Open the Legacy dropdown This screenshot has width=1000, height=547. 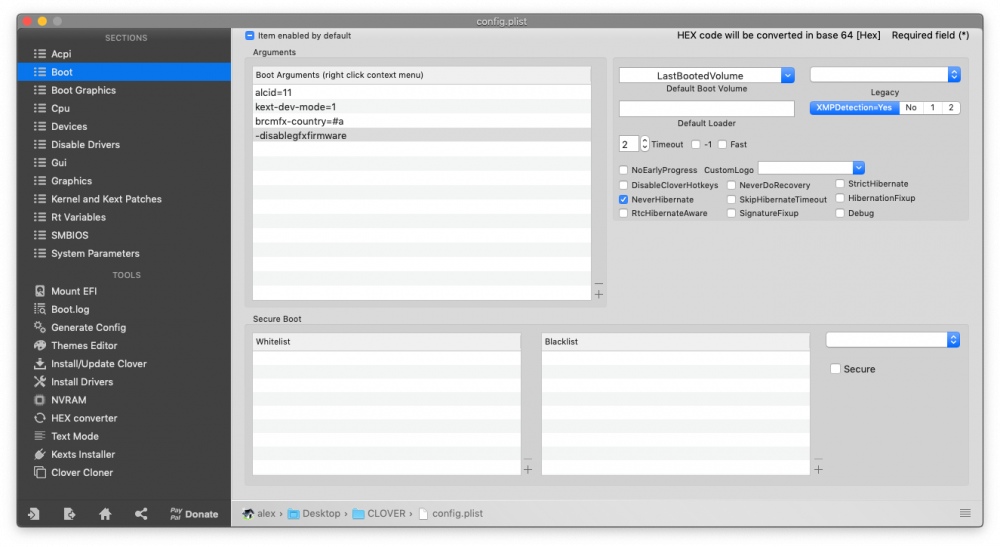(x=885, y=75)
